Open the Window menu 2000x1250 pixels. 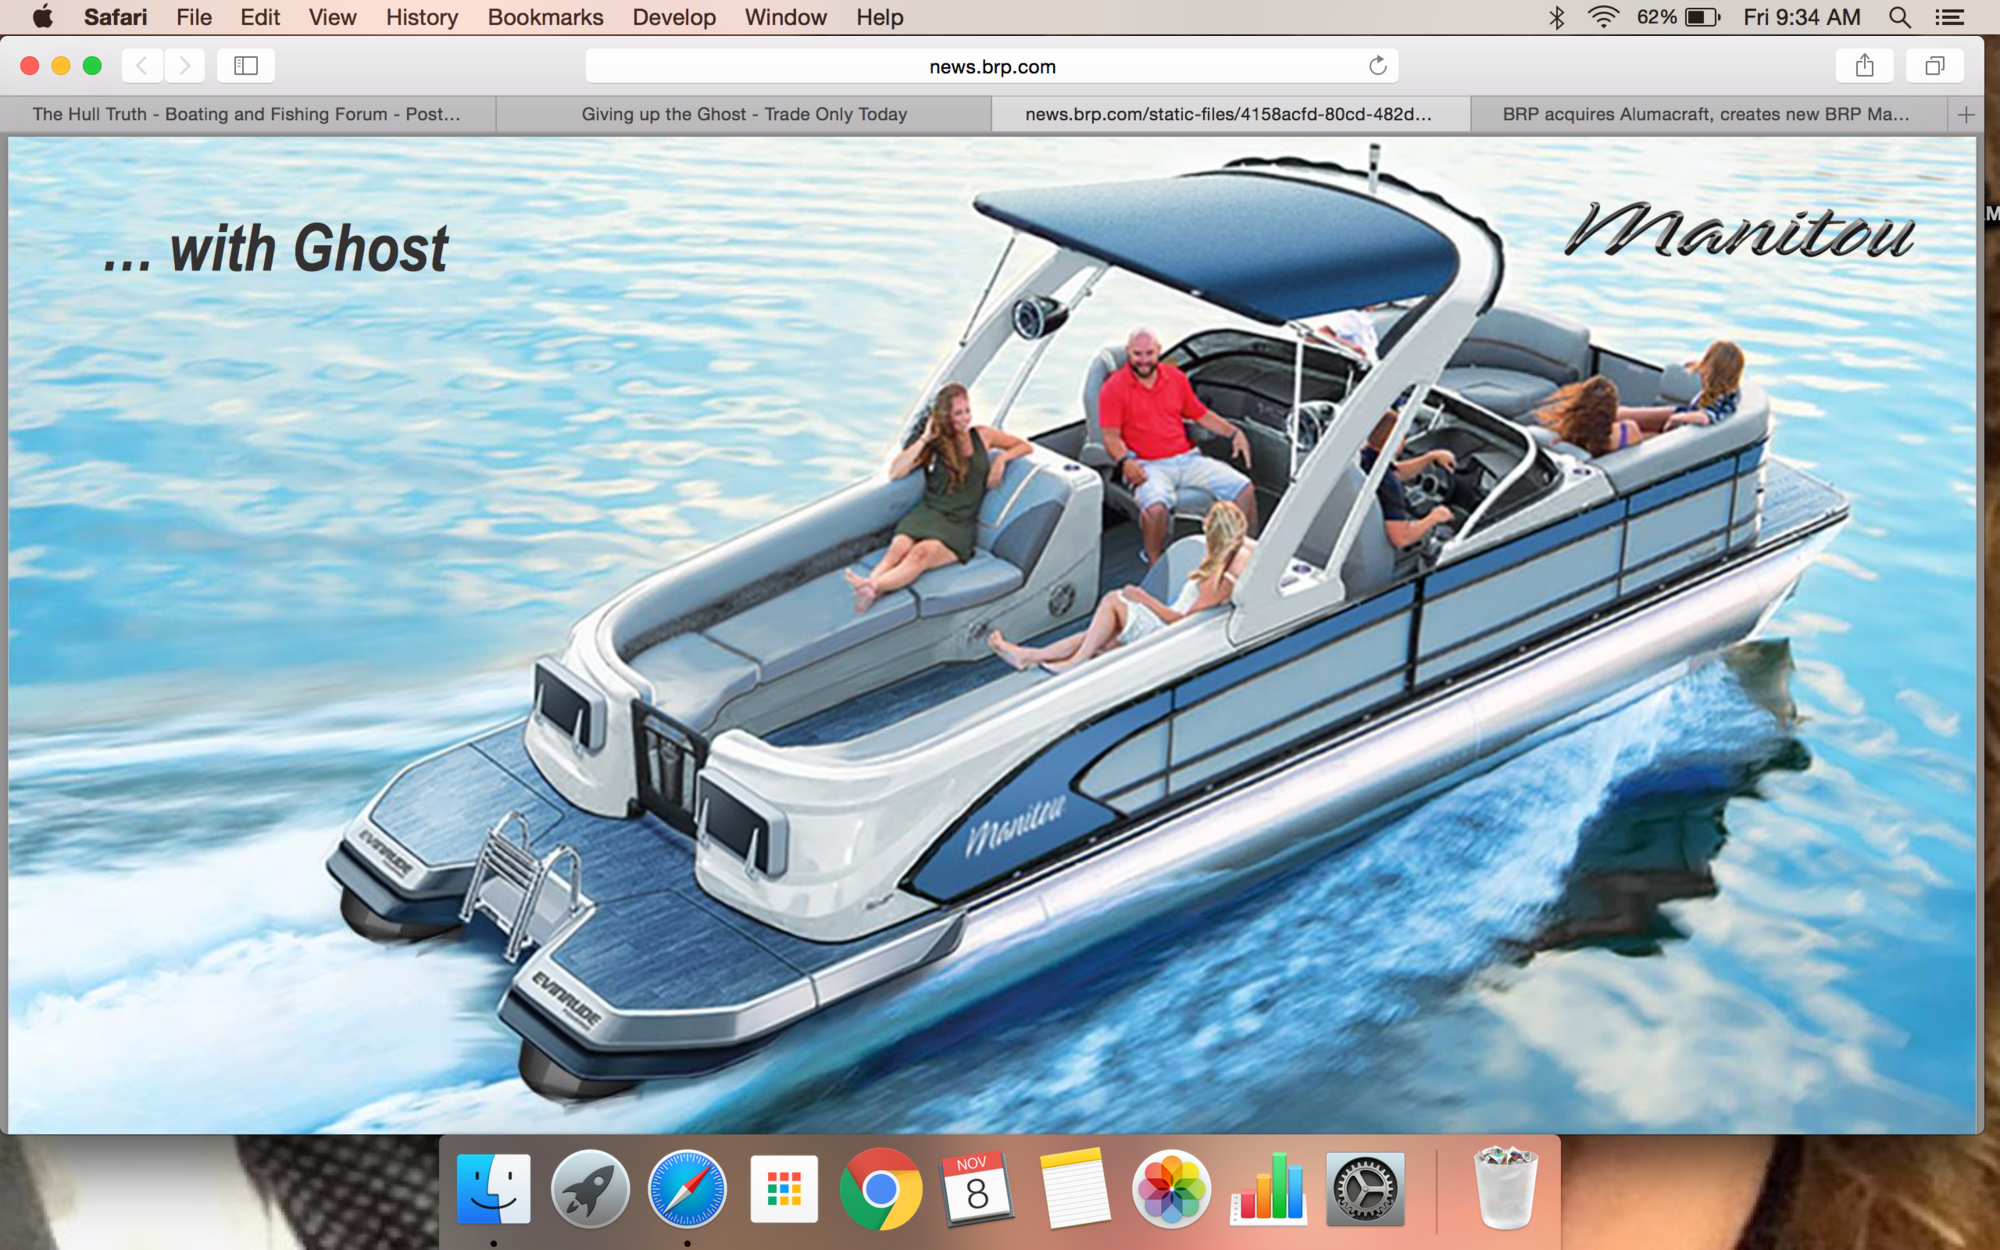pos(785,17)
